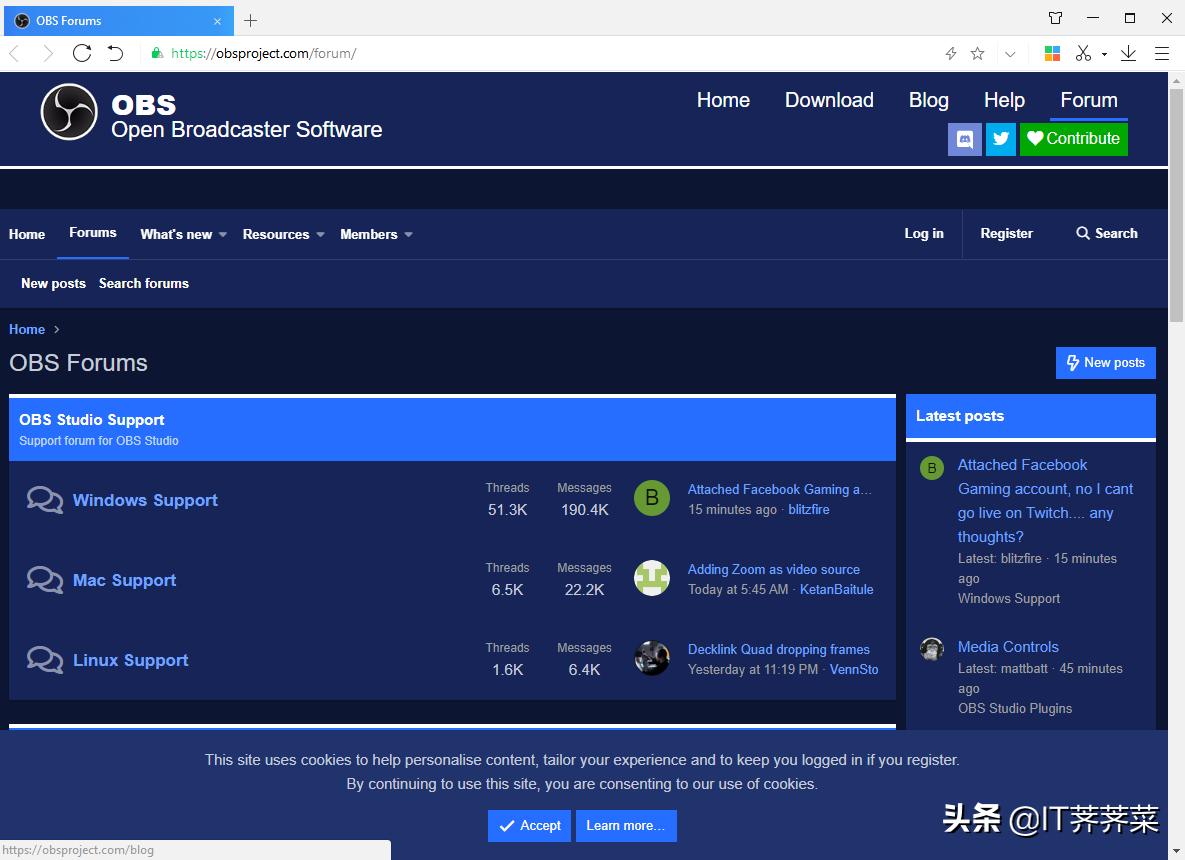Select the Forums navigation tab
The width and height of the screenshot is (1185, 860).
tap(93, 233)
